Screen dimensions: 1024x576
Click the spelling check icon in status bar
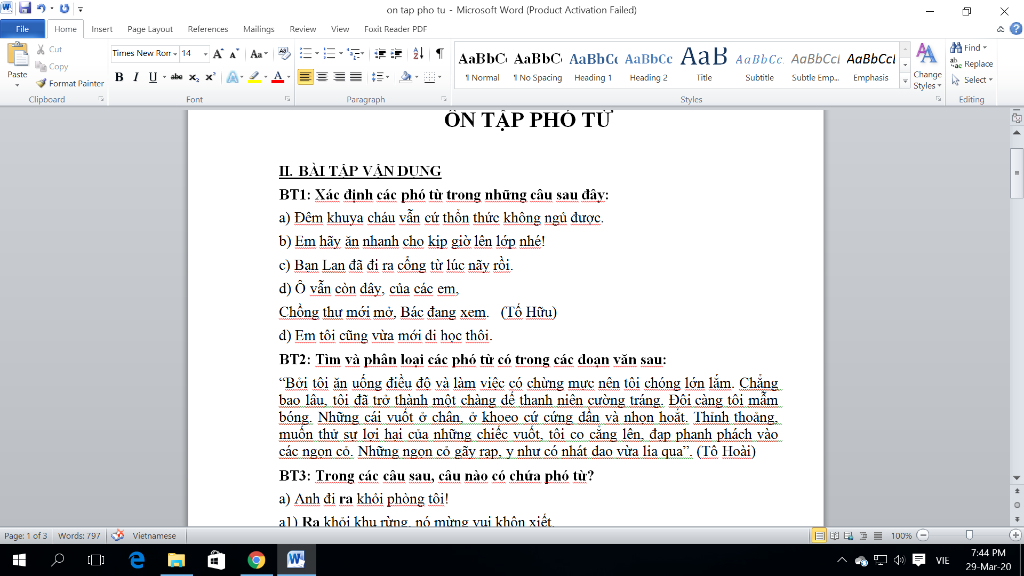(x=118, y=536)
